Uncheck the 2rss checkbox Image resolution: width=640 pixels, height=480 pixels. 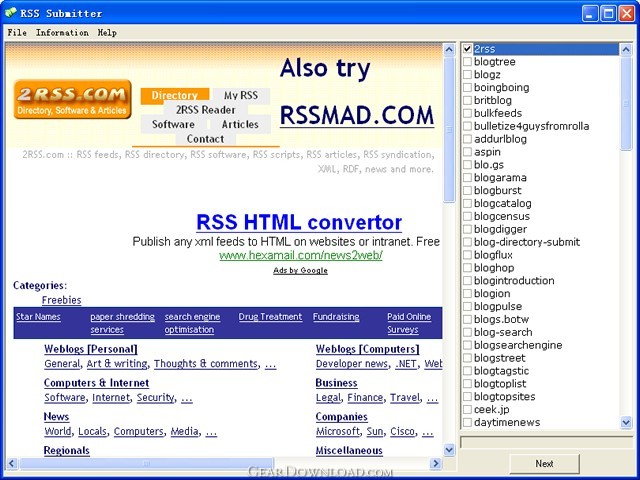click(467, 49)
